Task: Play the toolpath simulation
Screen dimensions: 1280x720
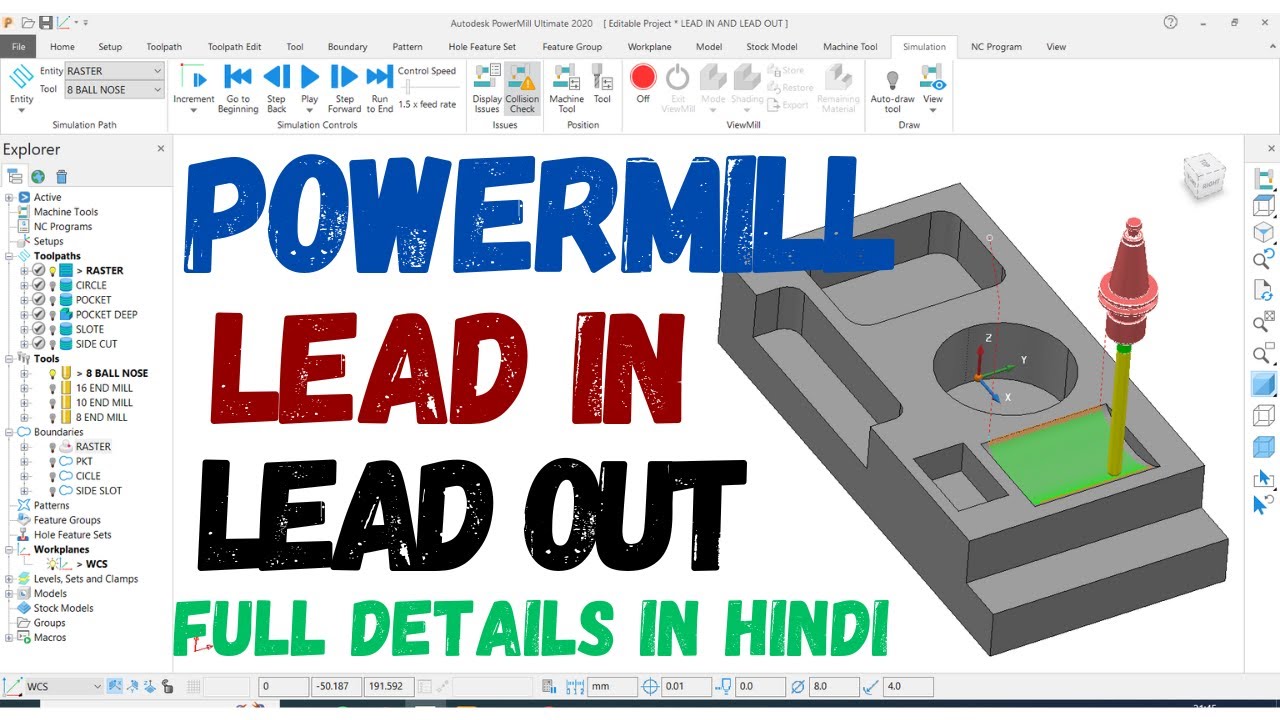Action: click(310, 87)
